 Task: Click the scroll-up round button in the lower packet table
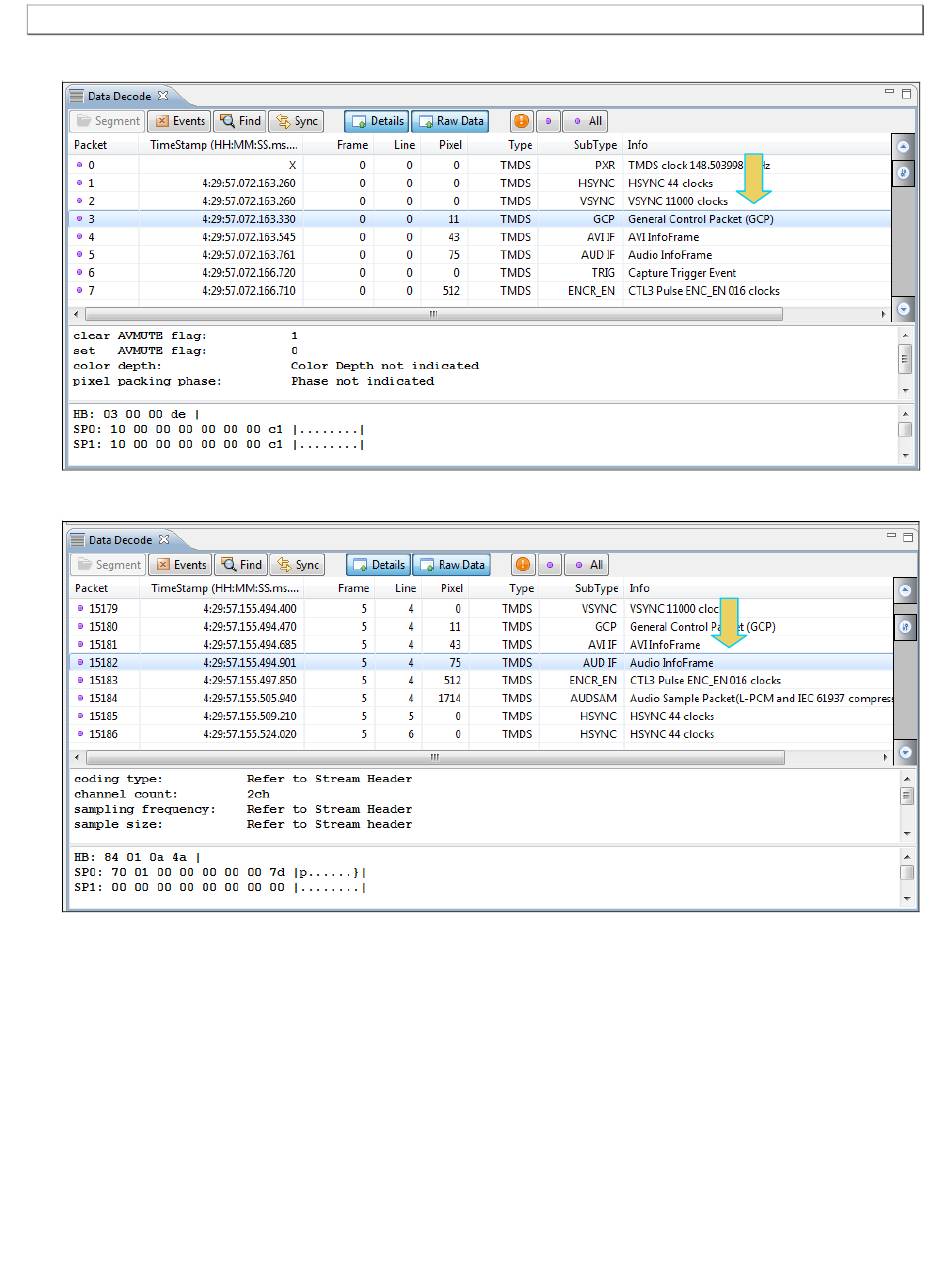point(906,590)
